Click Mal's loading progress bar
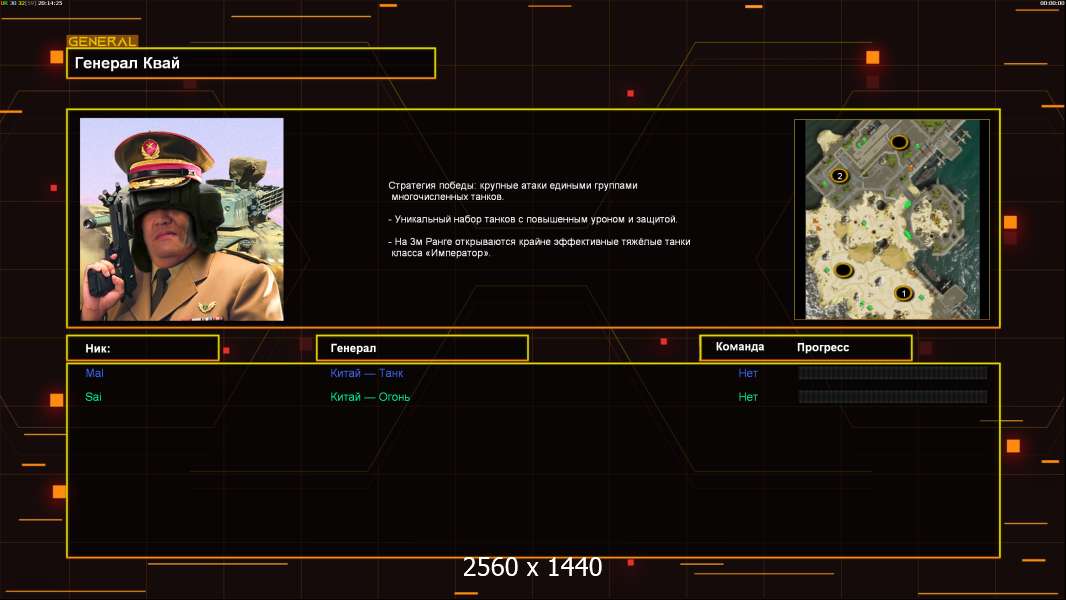Viewport: 1066px width, 600px height. [892, 373]
